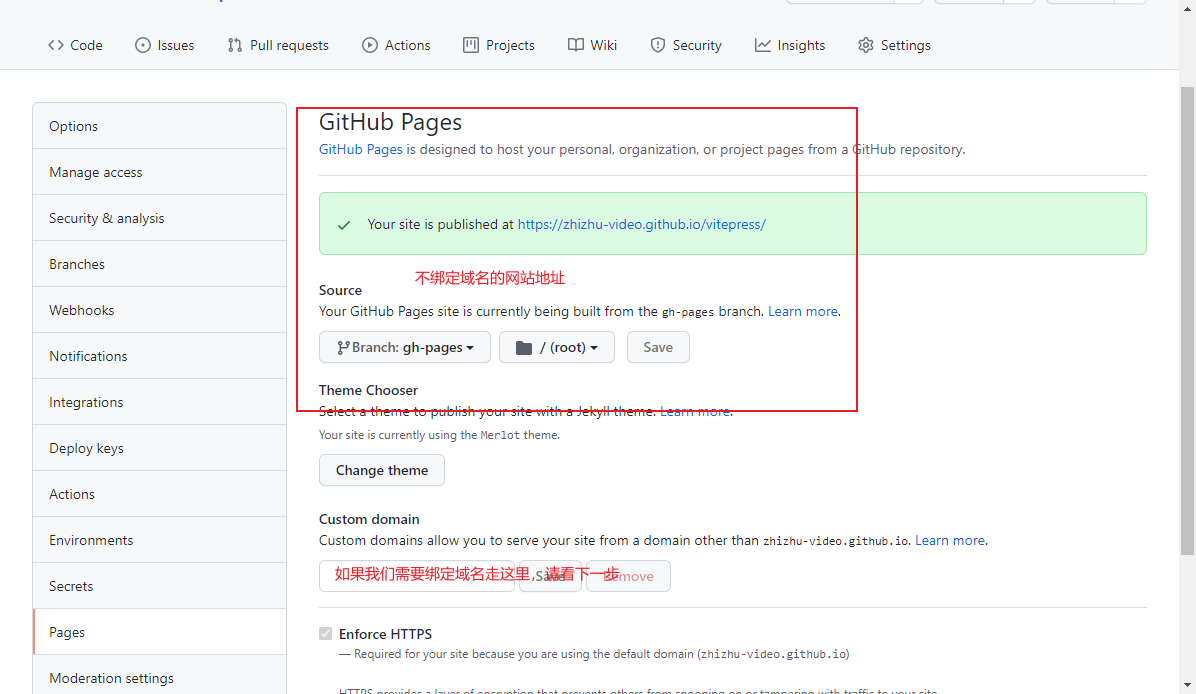Click the page vertical scrollbar
The image size is (1196, 694).
click(1188, 320)
